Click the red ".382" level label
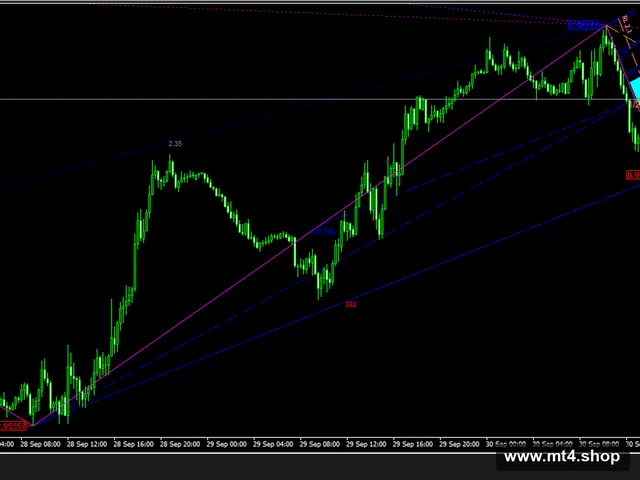Image resolution: width=640 pixels, height=480 pixels. pos(350,304)
